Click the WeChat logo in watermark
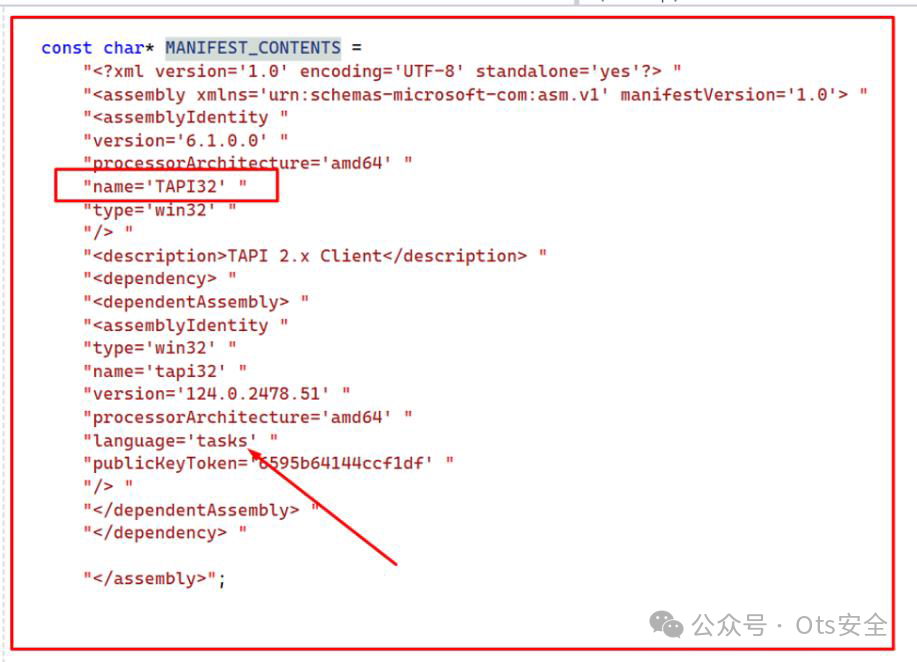Screen dimensions: 917x662 [x=666, y=624]
